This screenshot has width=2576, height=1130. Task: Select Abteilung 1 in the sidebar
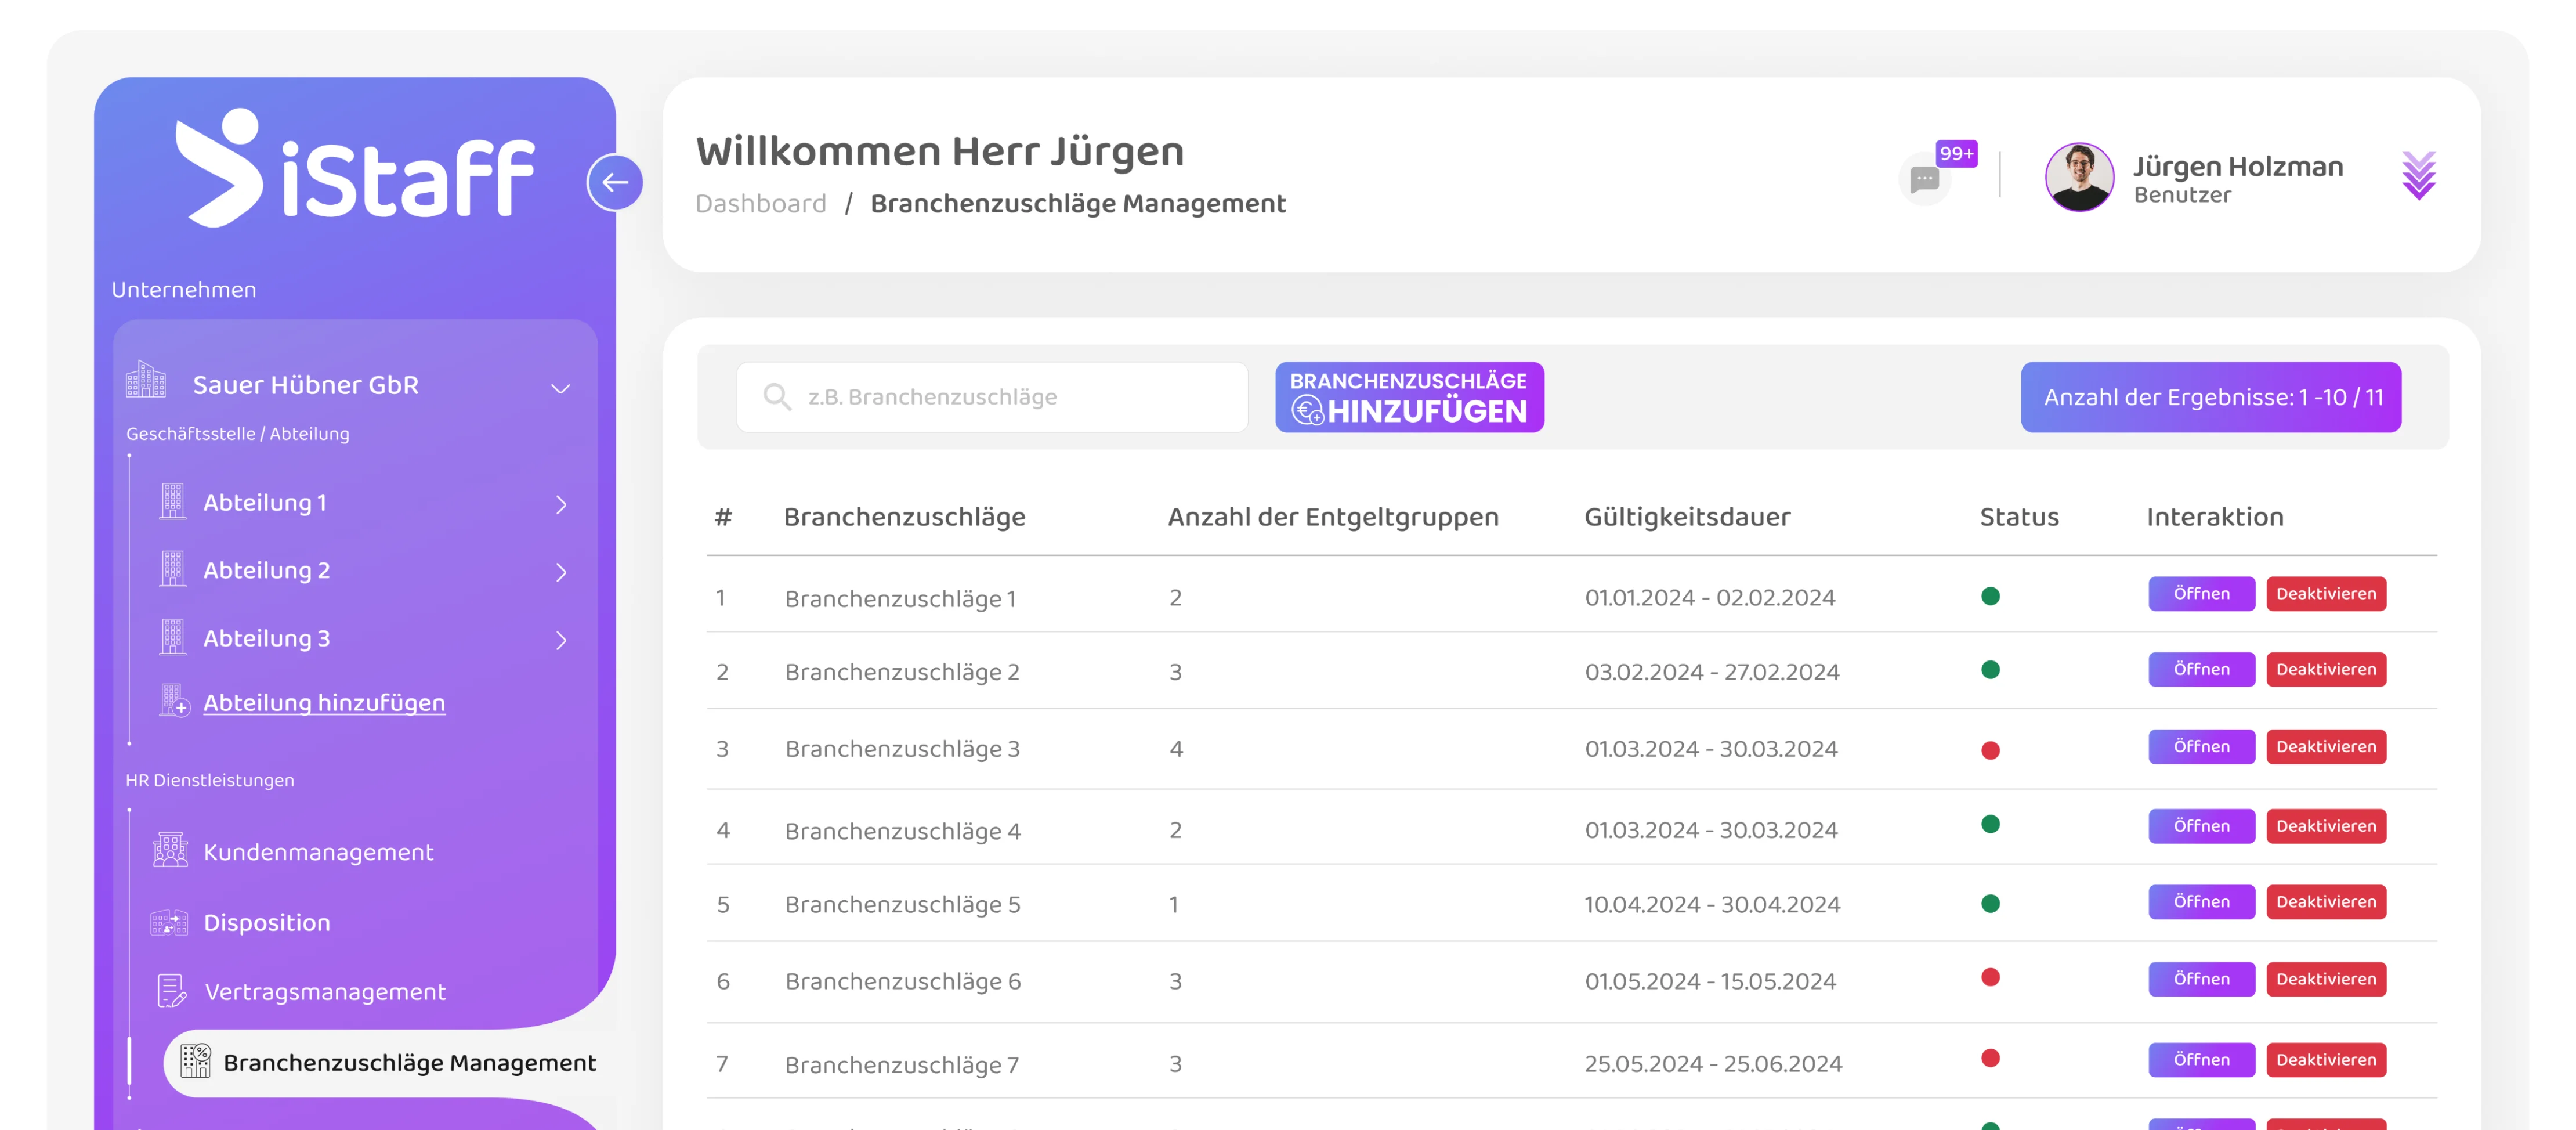[x=265, y=503]
